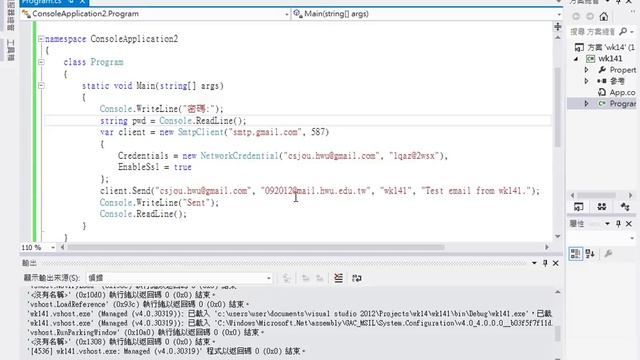
Task: Click the editor horizontal scrollbar thumb
Action: [256, 247]
